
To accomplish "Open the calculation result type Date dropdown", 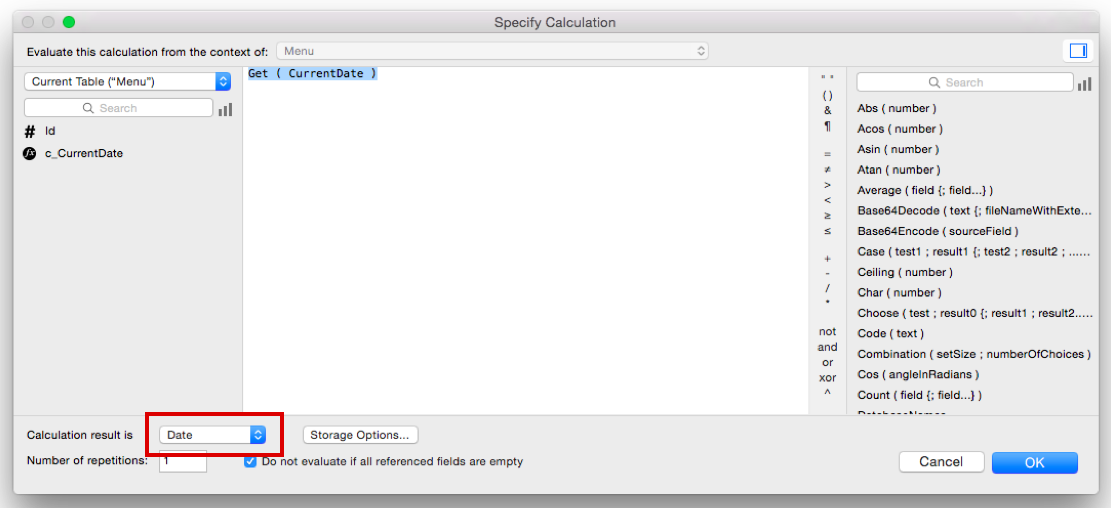I will (213, 435).
